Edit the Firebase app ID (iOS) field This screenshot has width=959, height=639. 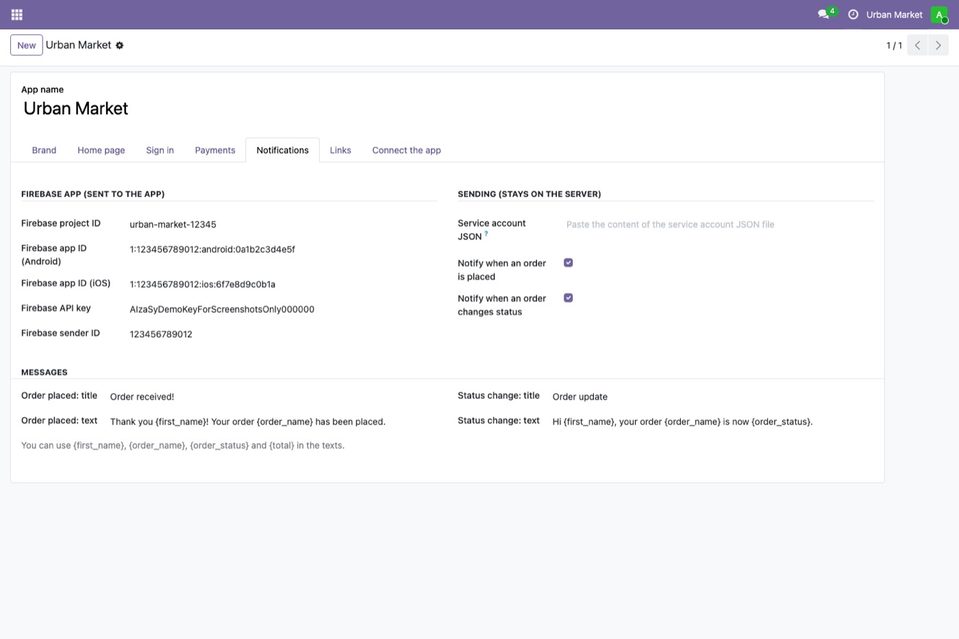point(283,284)
